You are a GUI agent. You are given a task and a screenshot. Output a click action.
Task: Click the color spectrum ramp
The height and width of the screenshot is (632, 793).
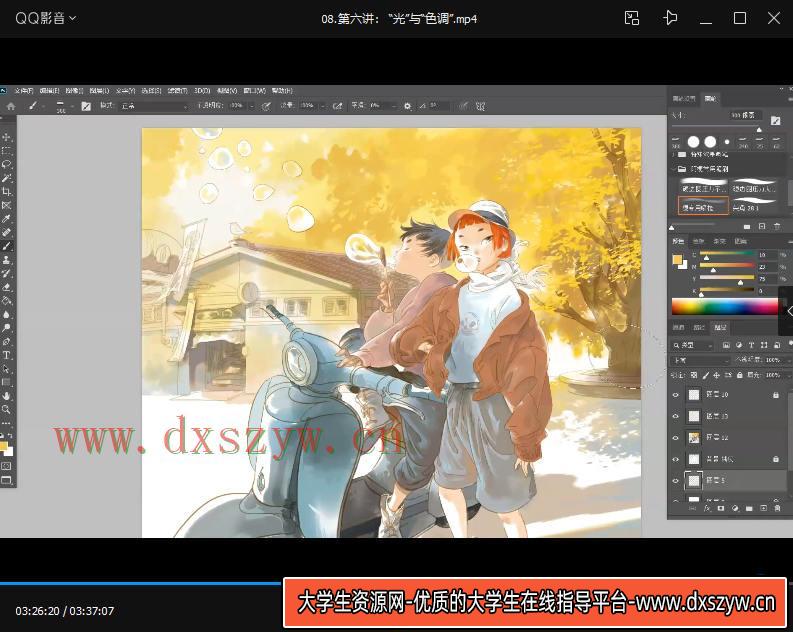coord(725,306)
